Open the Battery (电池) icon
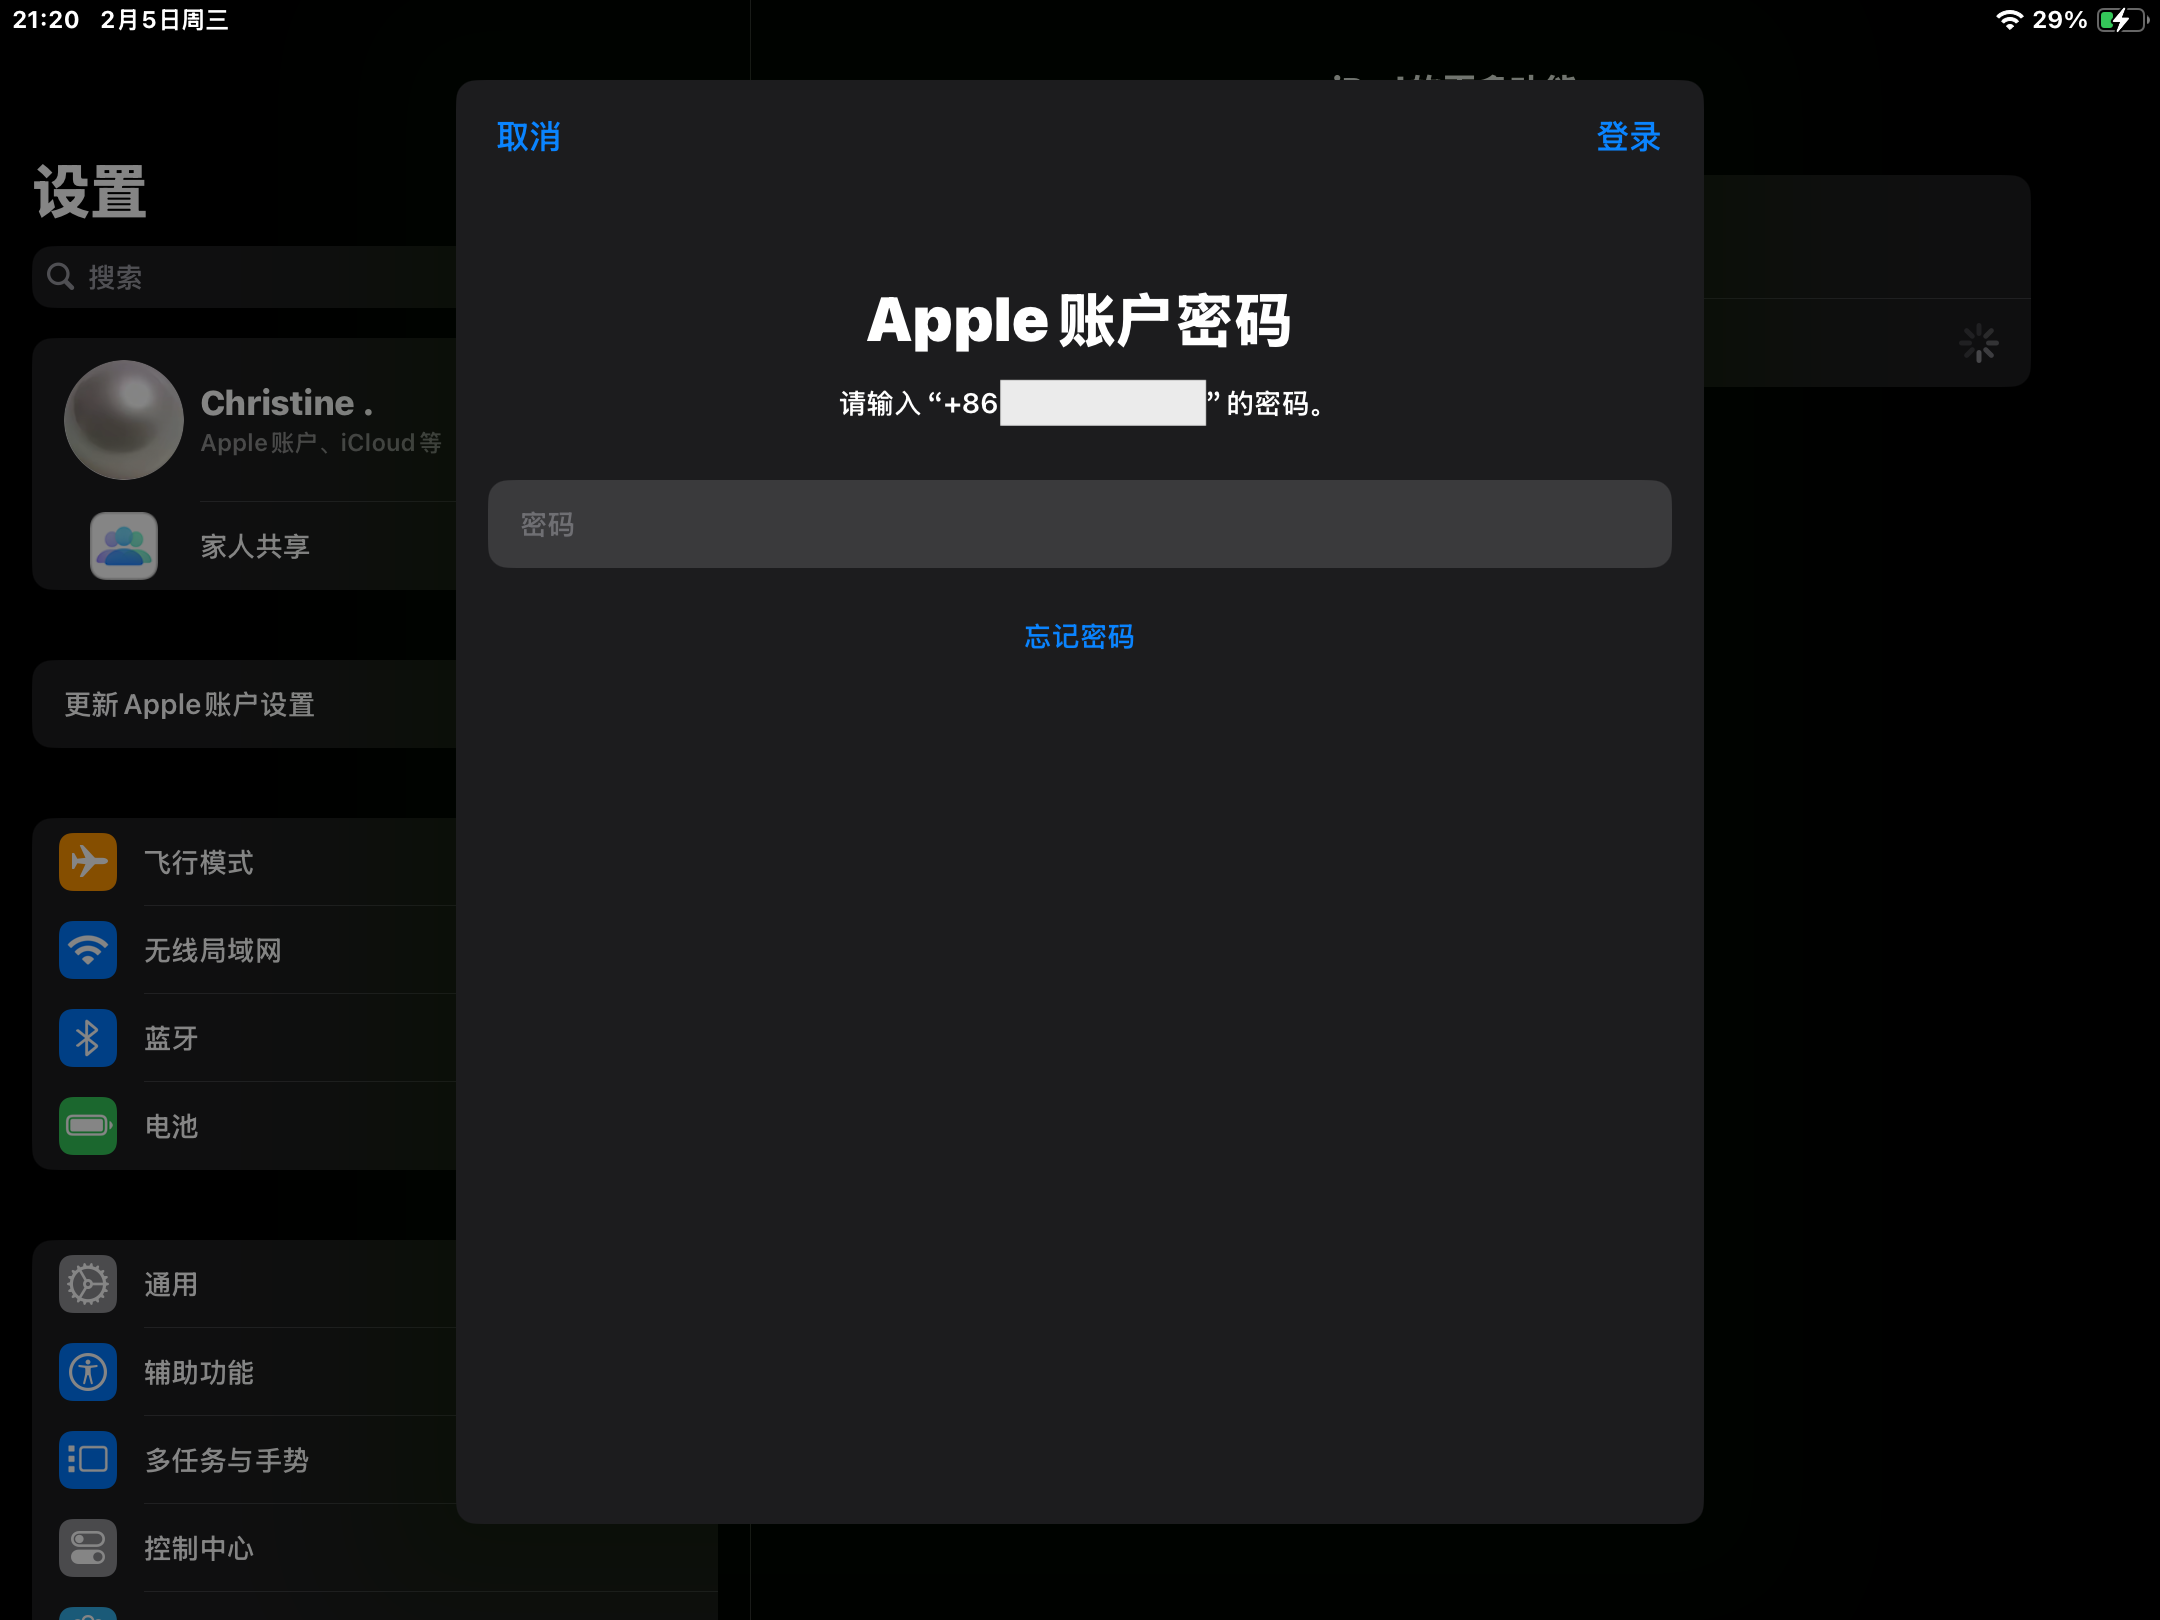2160x1620 pixels. point(88,1126)
